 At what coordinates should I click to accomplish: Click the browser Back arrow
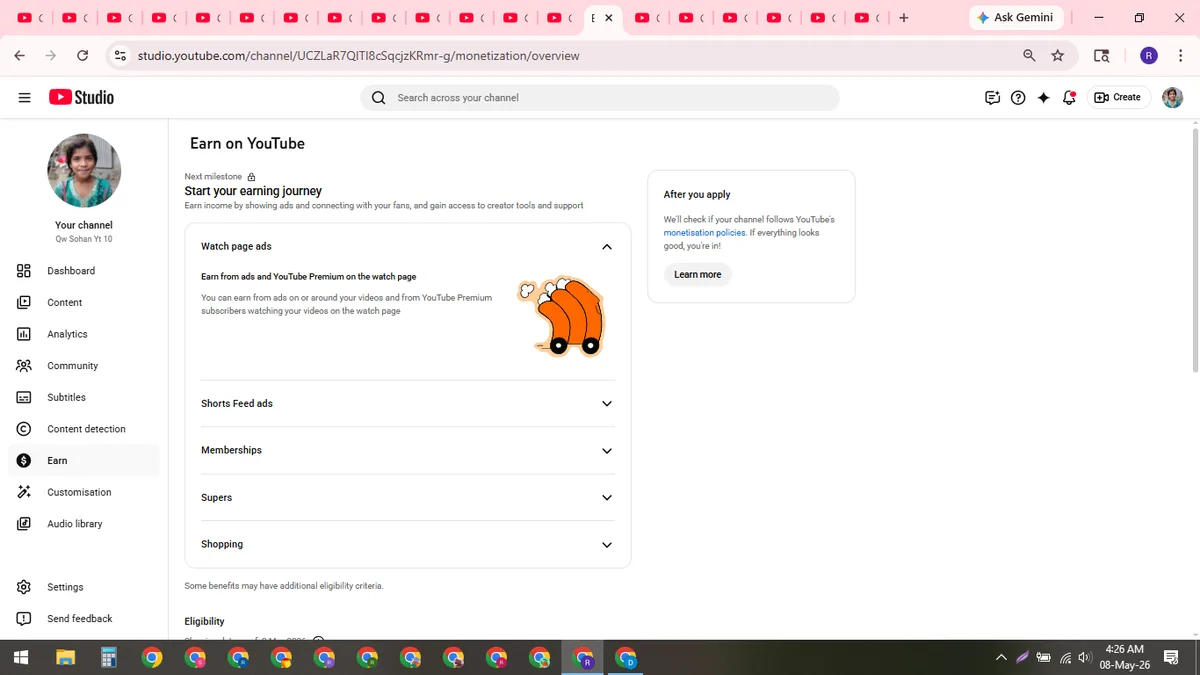pos(20,56)
